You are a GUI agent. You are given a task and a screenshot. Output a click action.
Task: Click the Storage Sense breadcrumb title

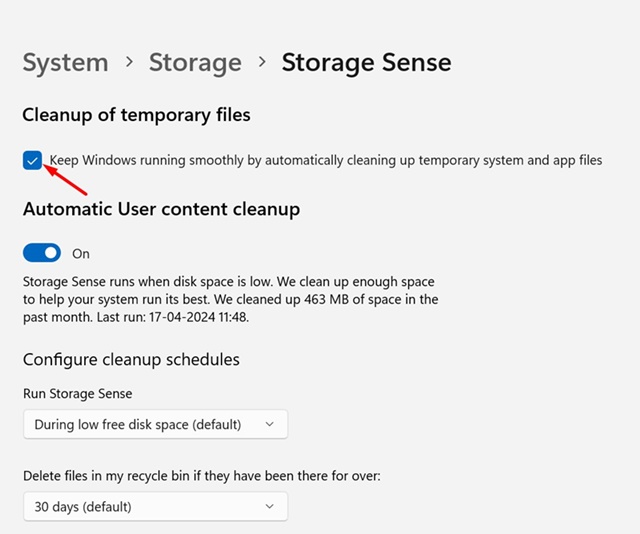click(x=366, y=63)
